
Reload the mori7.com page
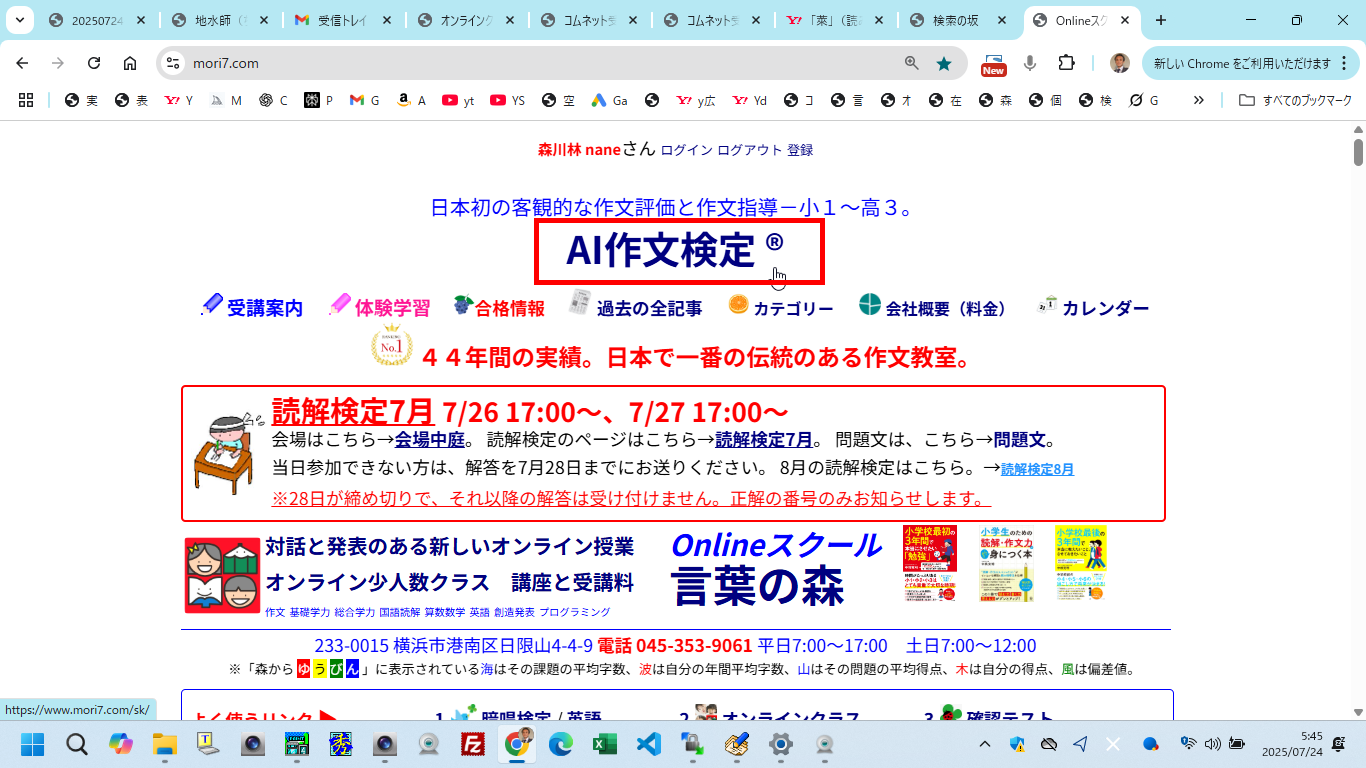pos(94,63)
